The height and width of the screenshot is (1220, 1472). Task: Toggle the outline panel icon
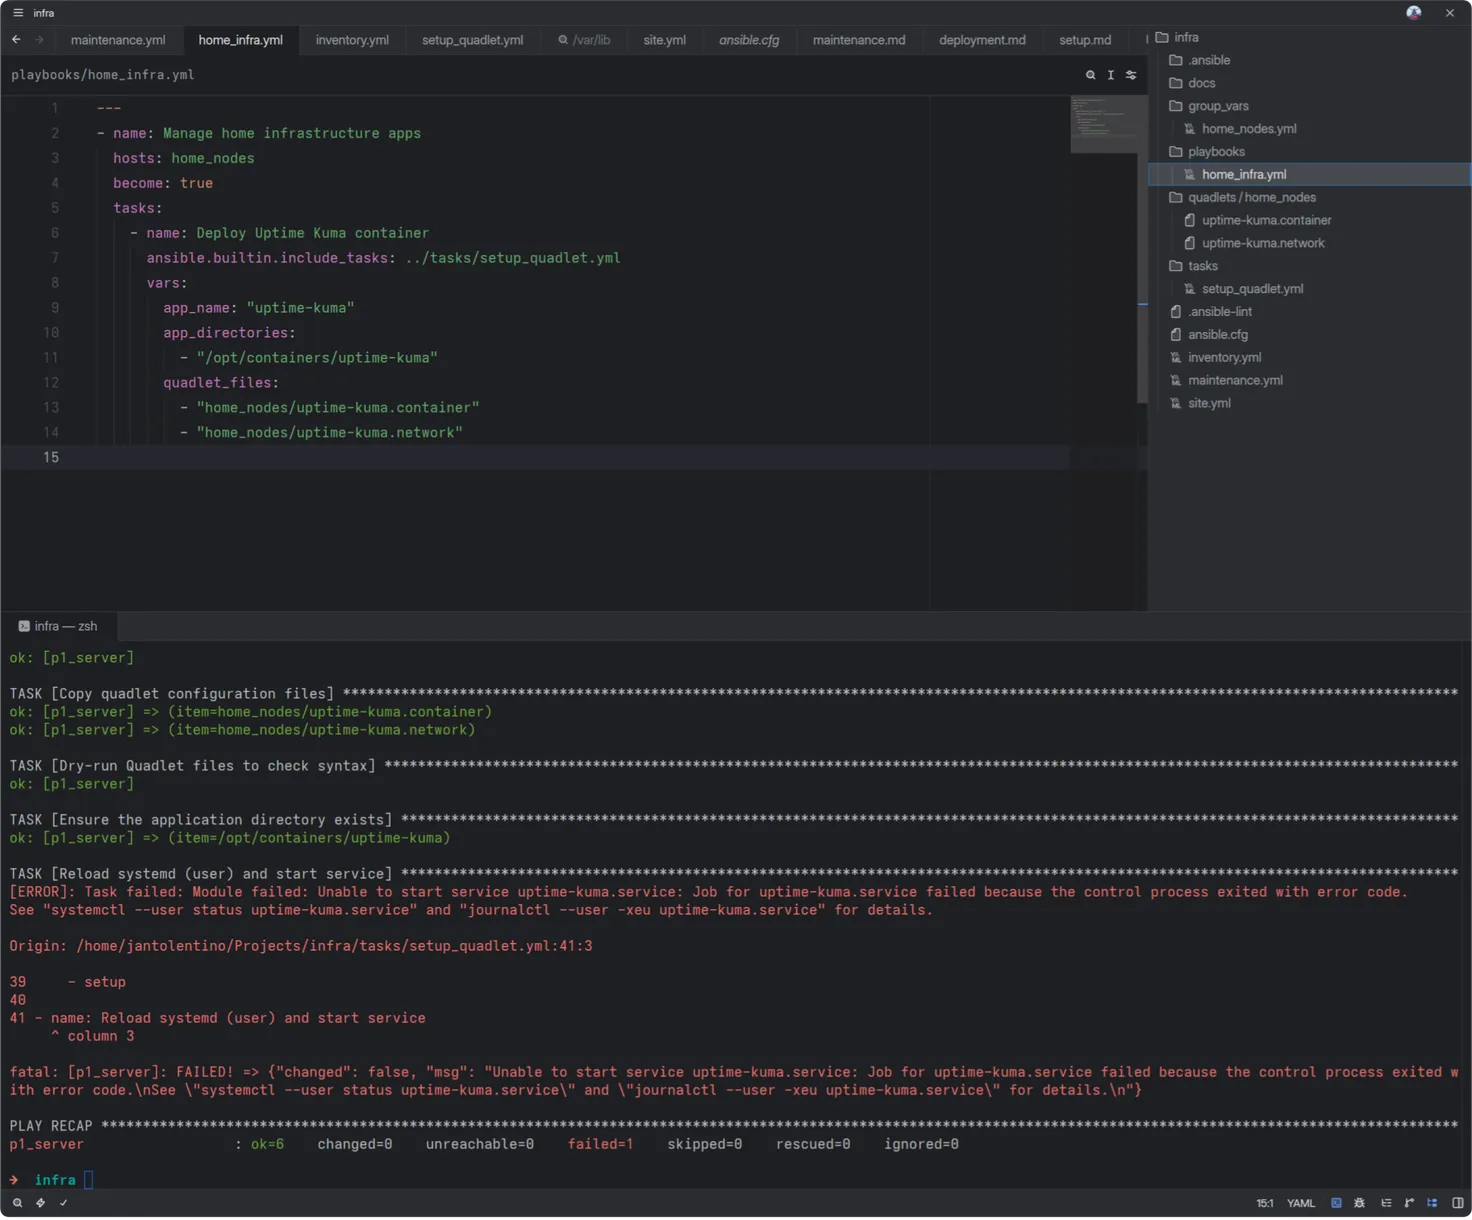(x=1386, y=1203)
